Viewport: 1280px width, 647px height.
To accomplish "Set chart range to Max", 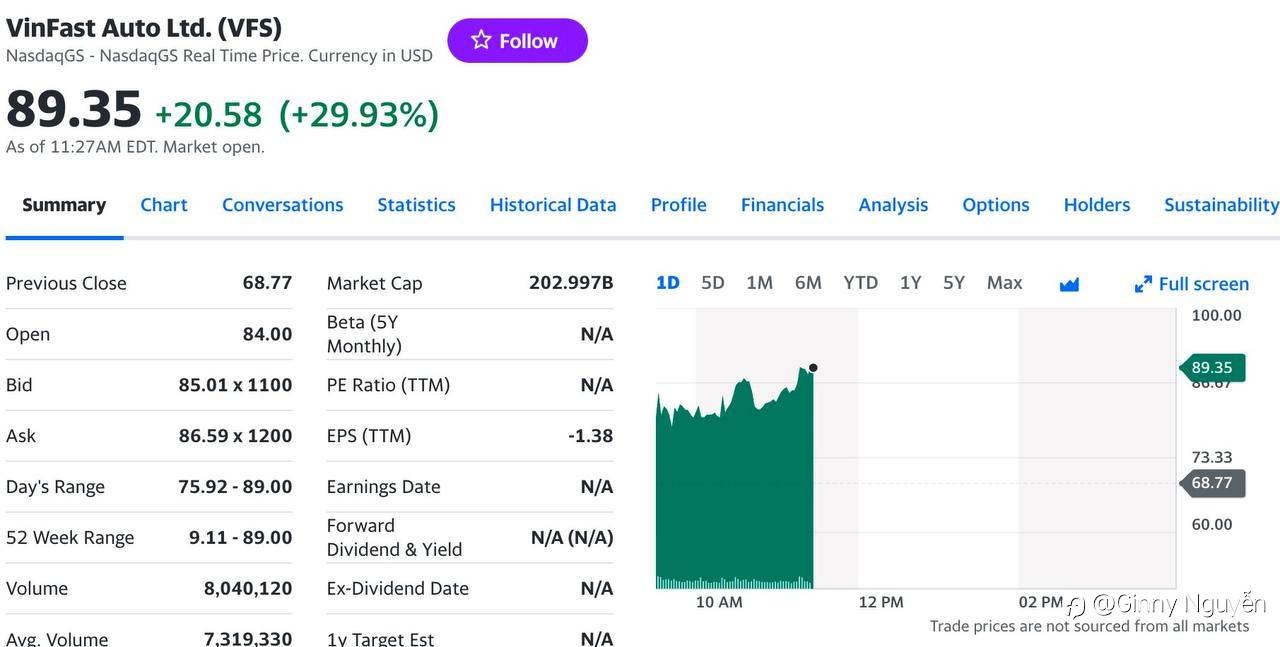I will (x=1004, y=283).
